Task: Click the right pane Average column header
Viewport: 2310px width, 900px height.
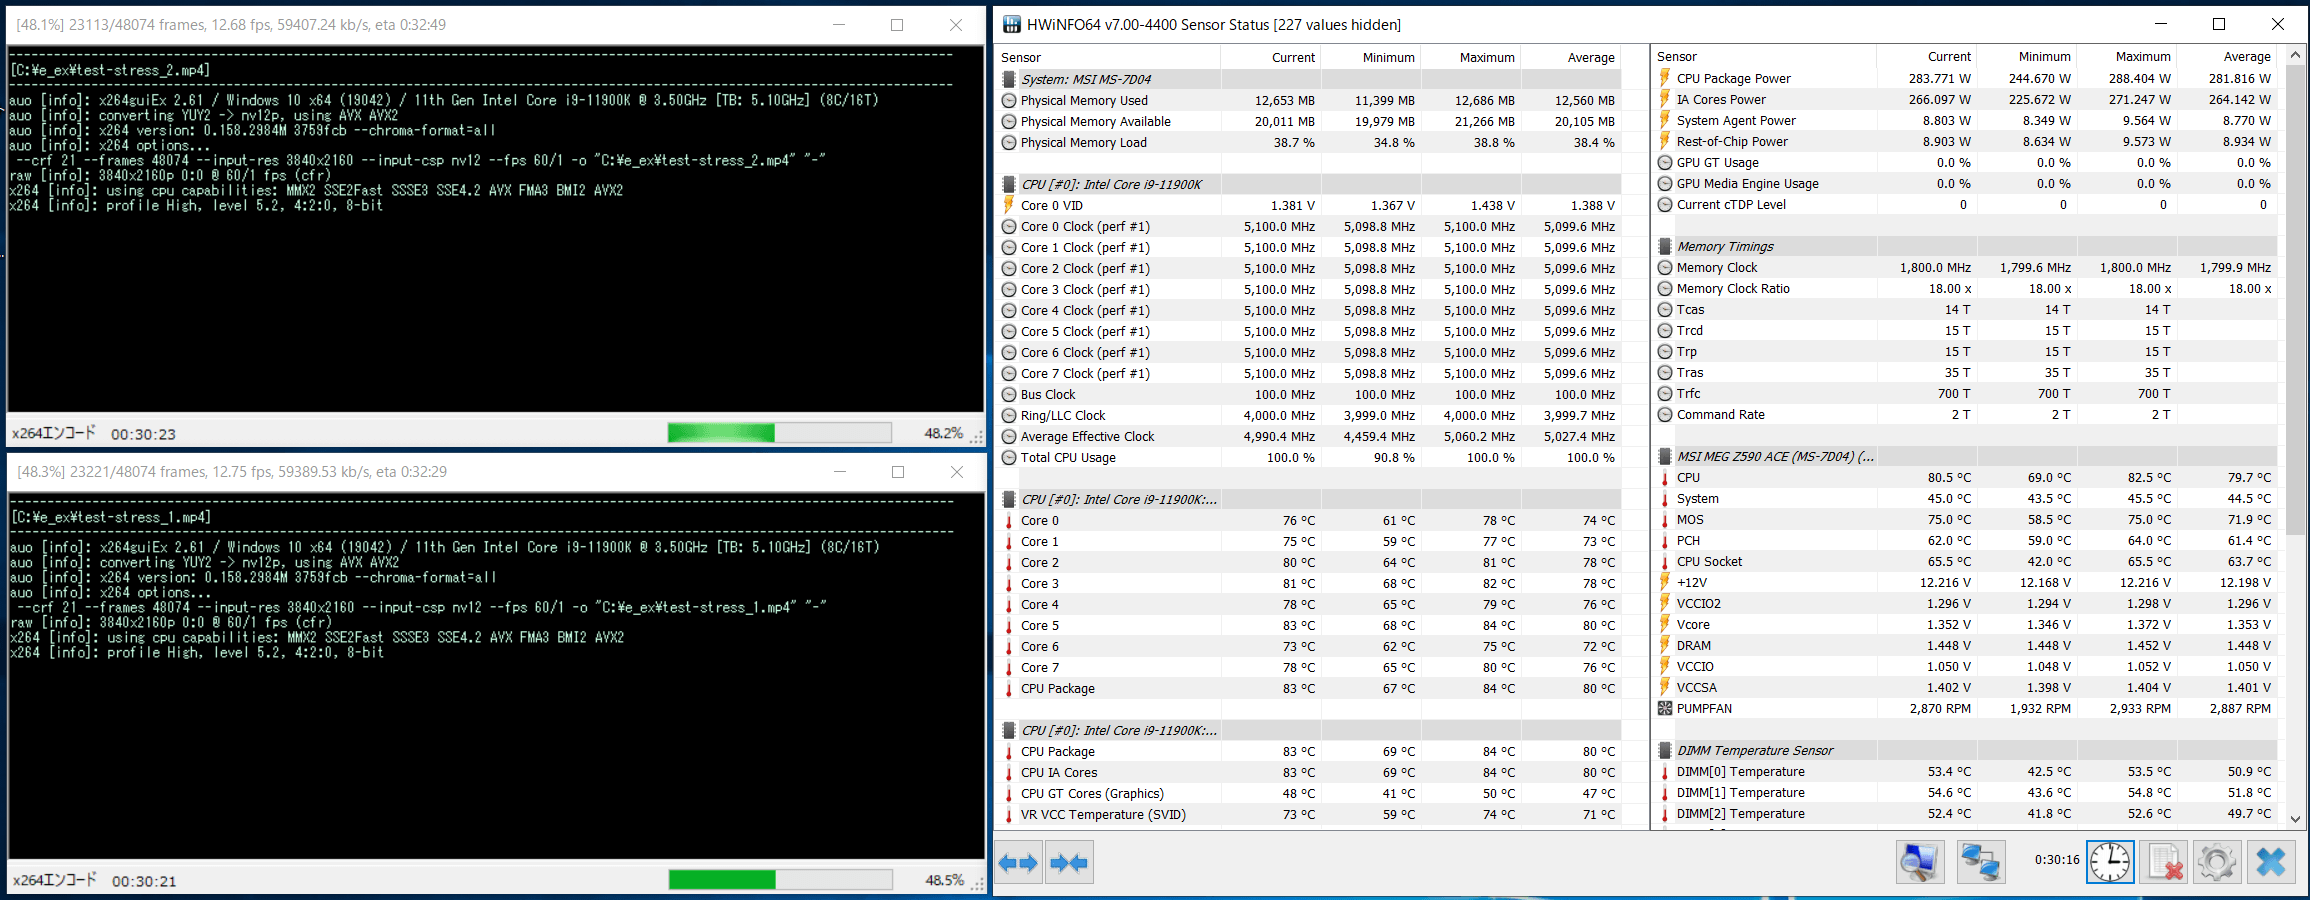Action: coord(2227,57)
